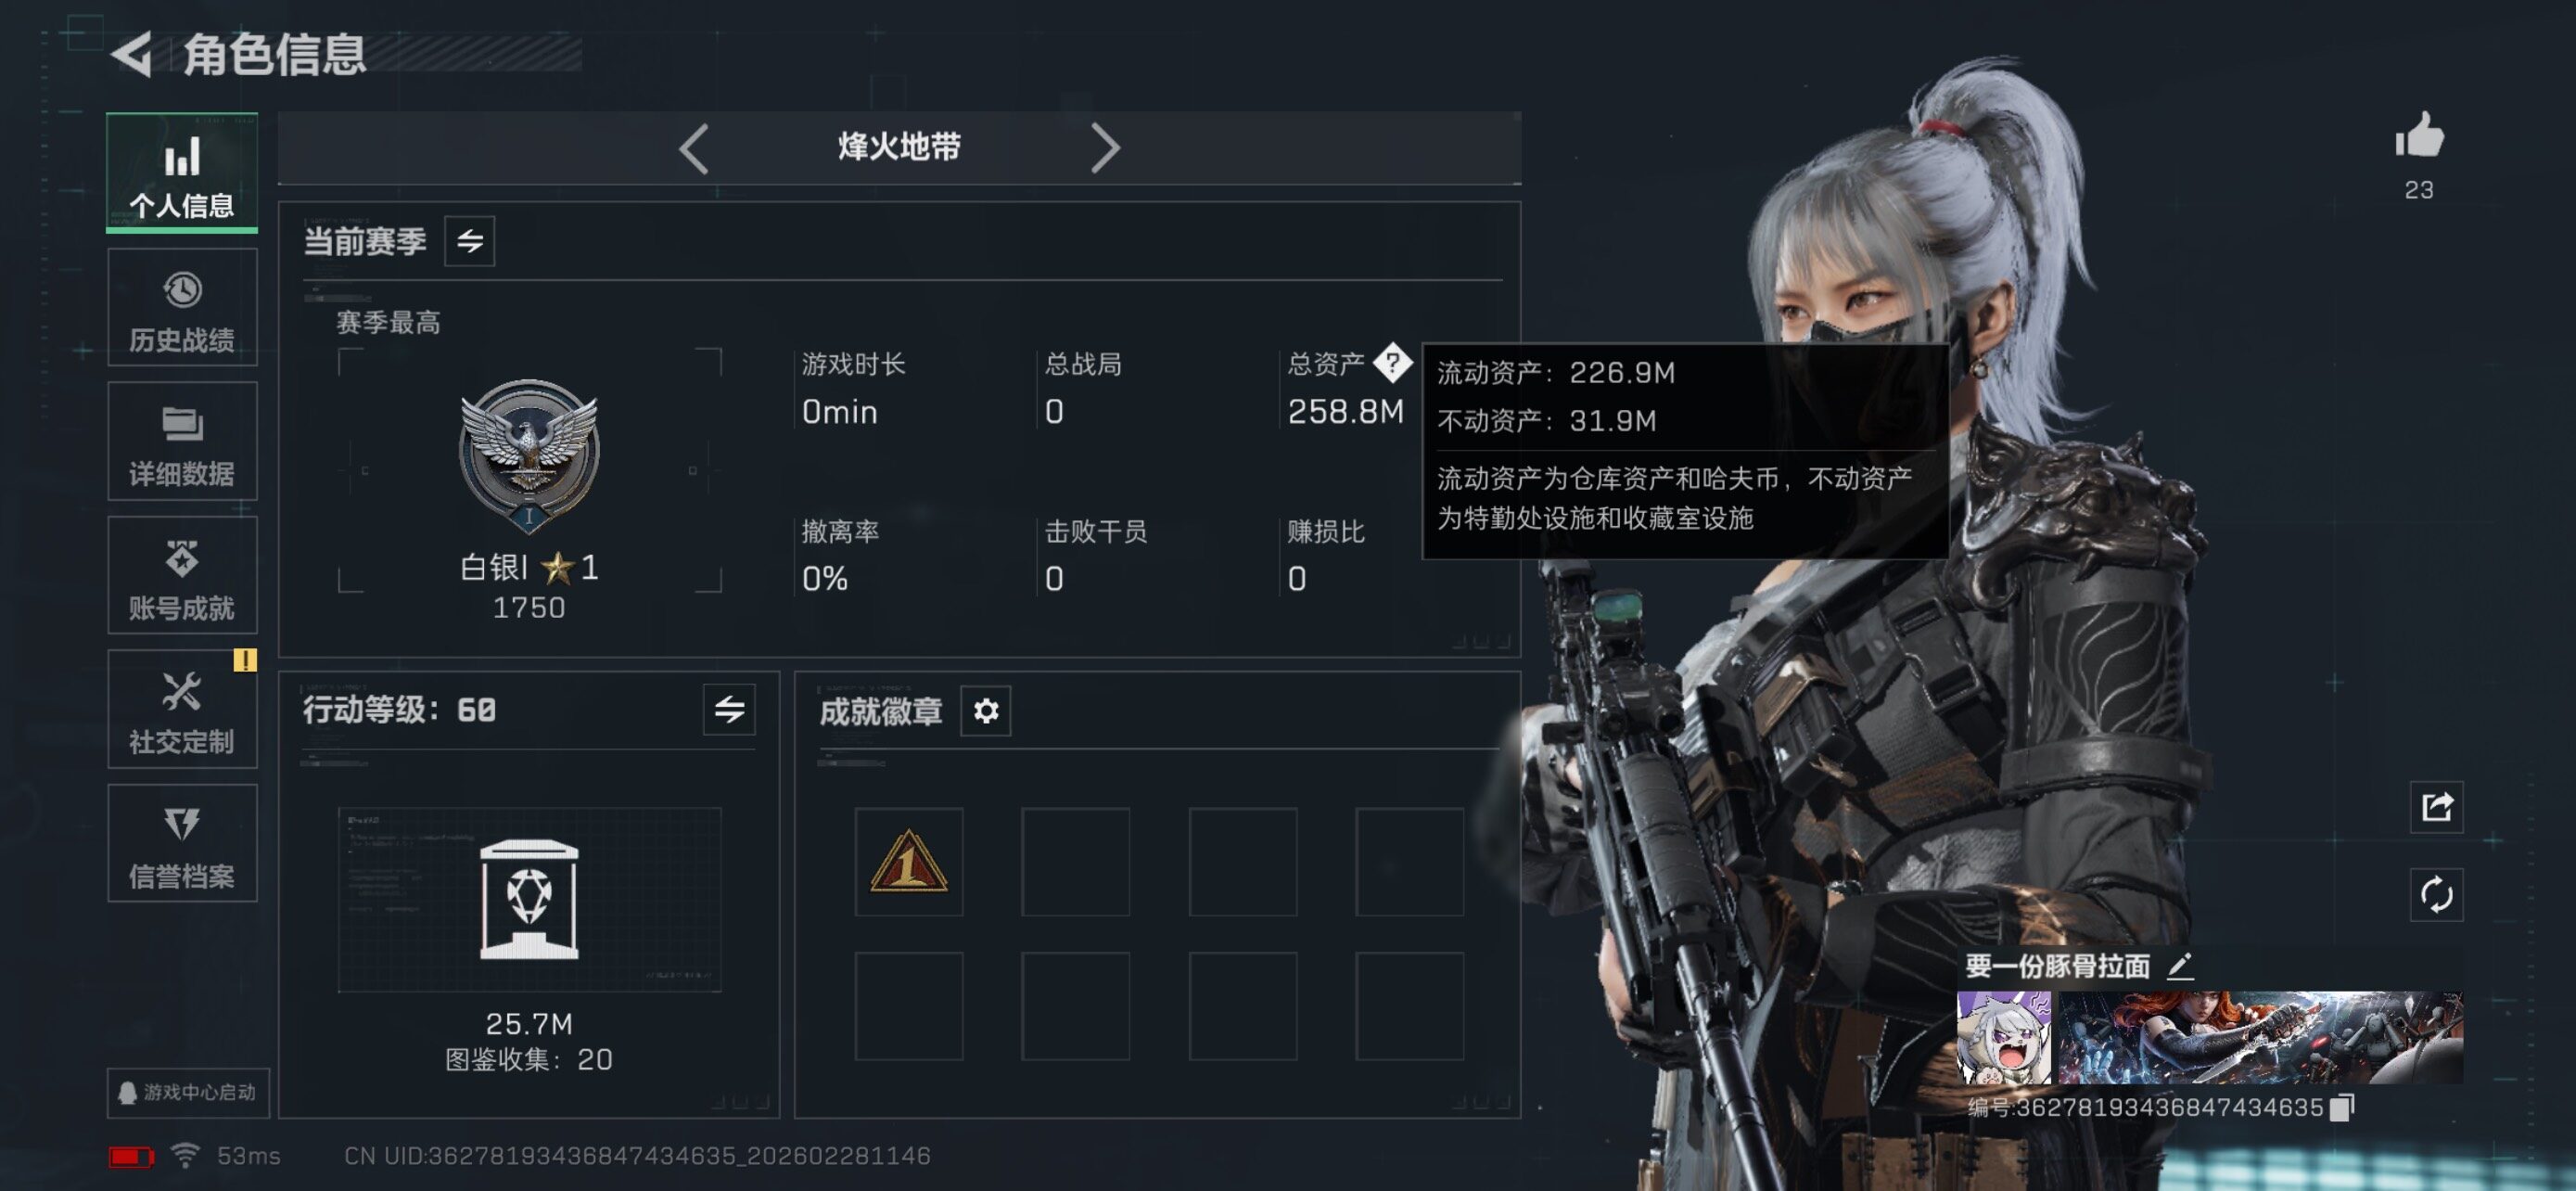The height and width of the screenshot is (1191, 2576).
Task: Switch to previous mode with left chevron
Action: click(694, 148)
